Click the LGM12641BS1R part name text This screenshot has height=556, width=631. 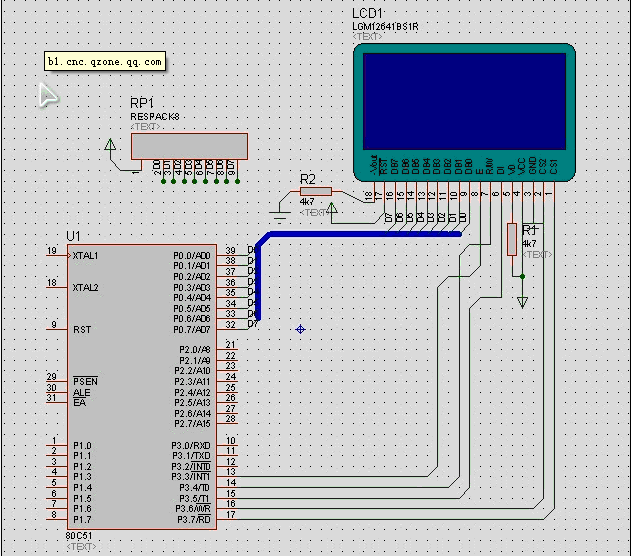pyautogui.click(x=384, y=26)
